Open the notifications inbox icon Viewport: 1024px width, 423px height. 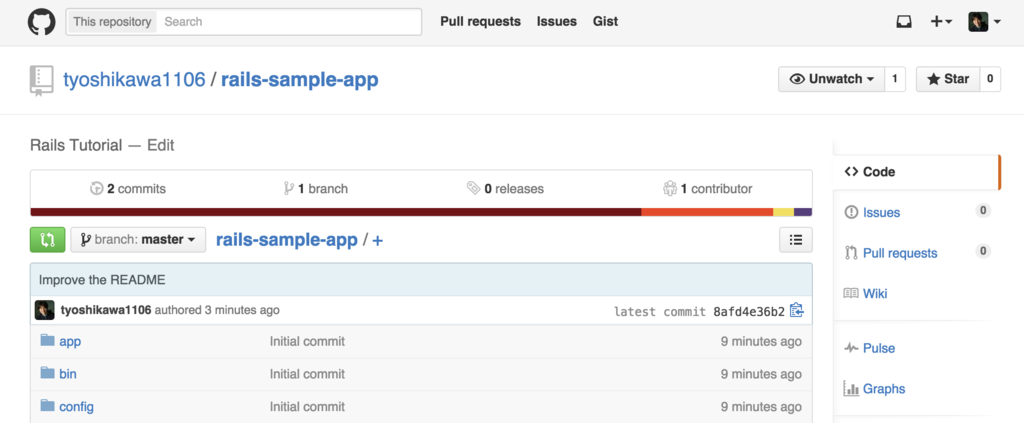(904, 21)
